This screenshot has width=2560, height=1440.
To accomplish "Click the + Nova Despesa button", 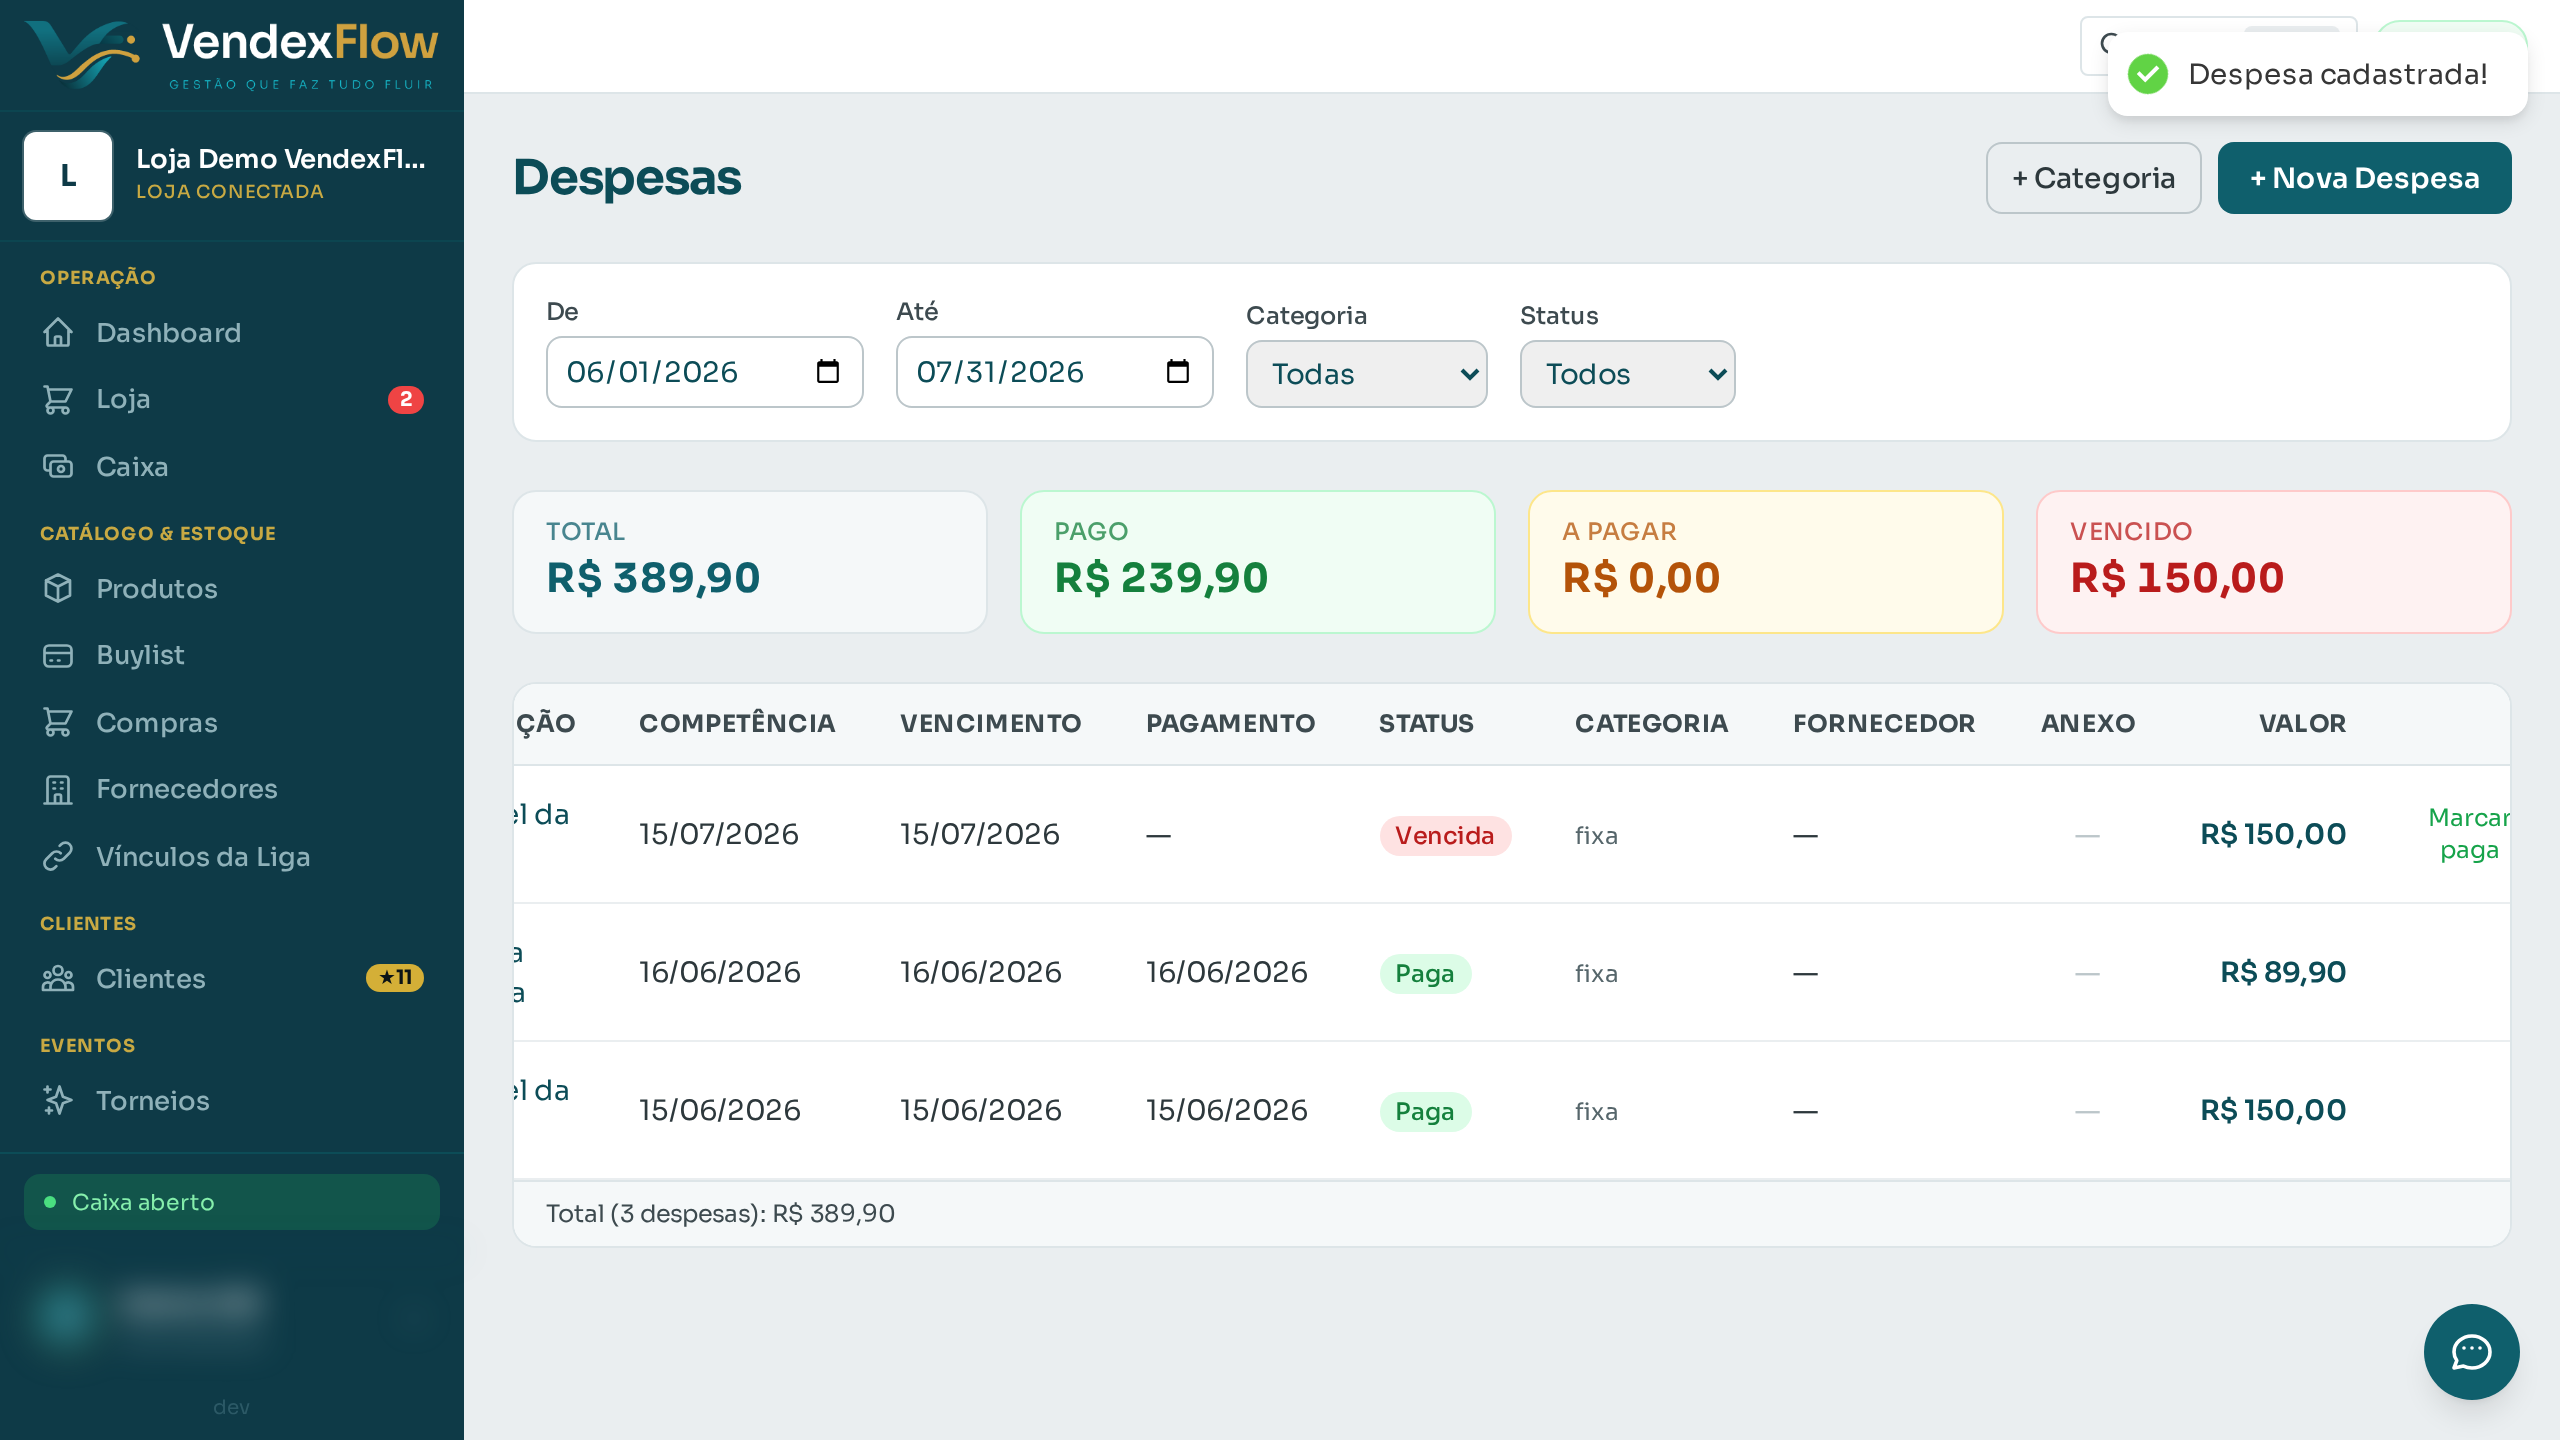I will click(2364, 178).
